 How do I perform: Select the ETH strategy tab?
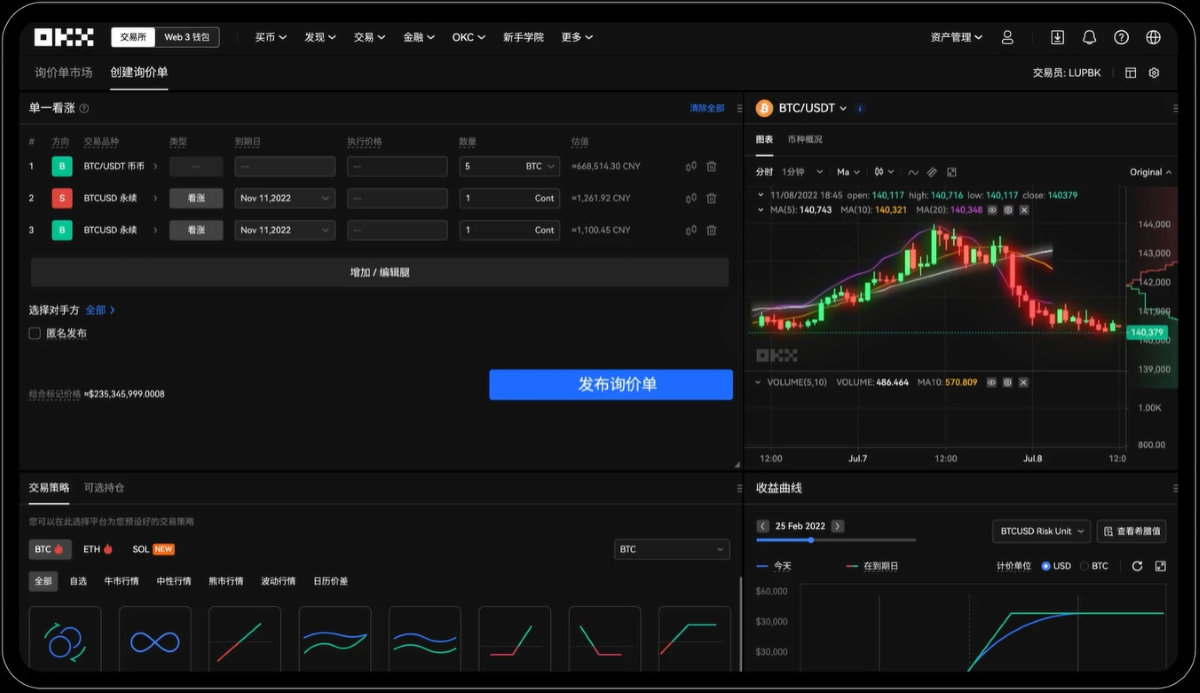point(97,549)
